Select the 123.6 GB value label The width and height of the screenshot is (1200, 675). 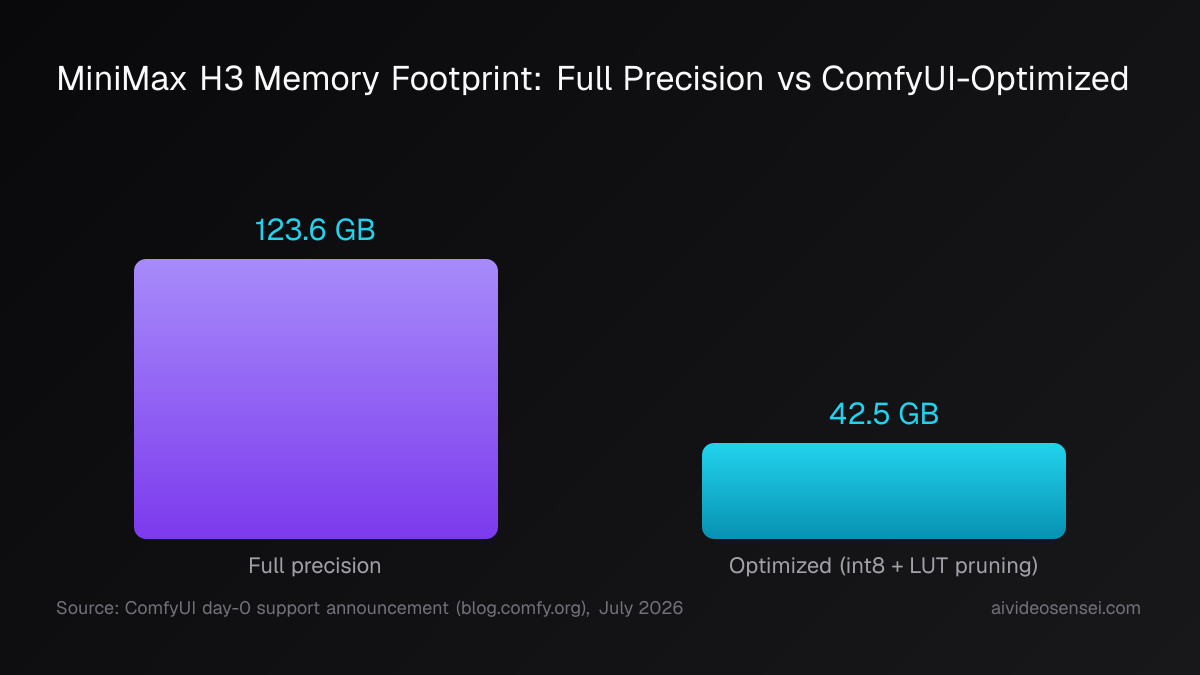tap(315, 230)
